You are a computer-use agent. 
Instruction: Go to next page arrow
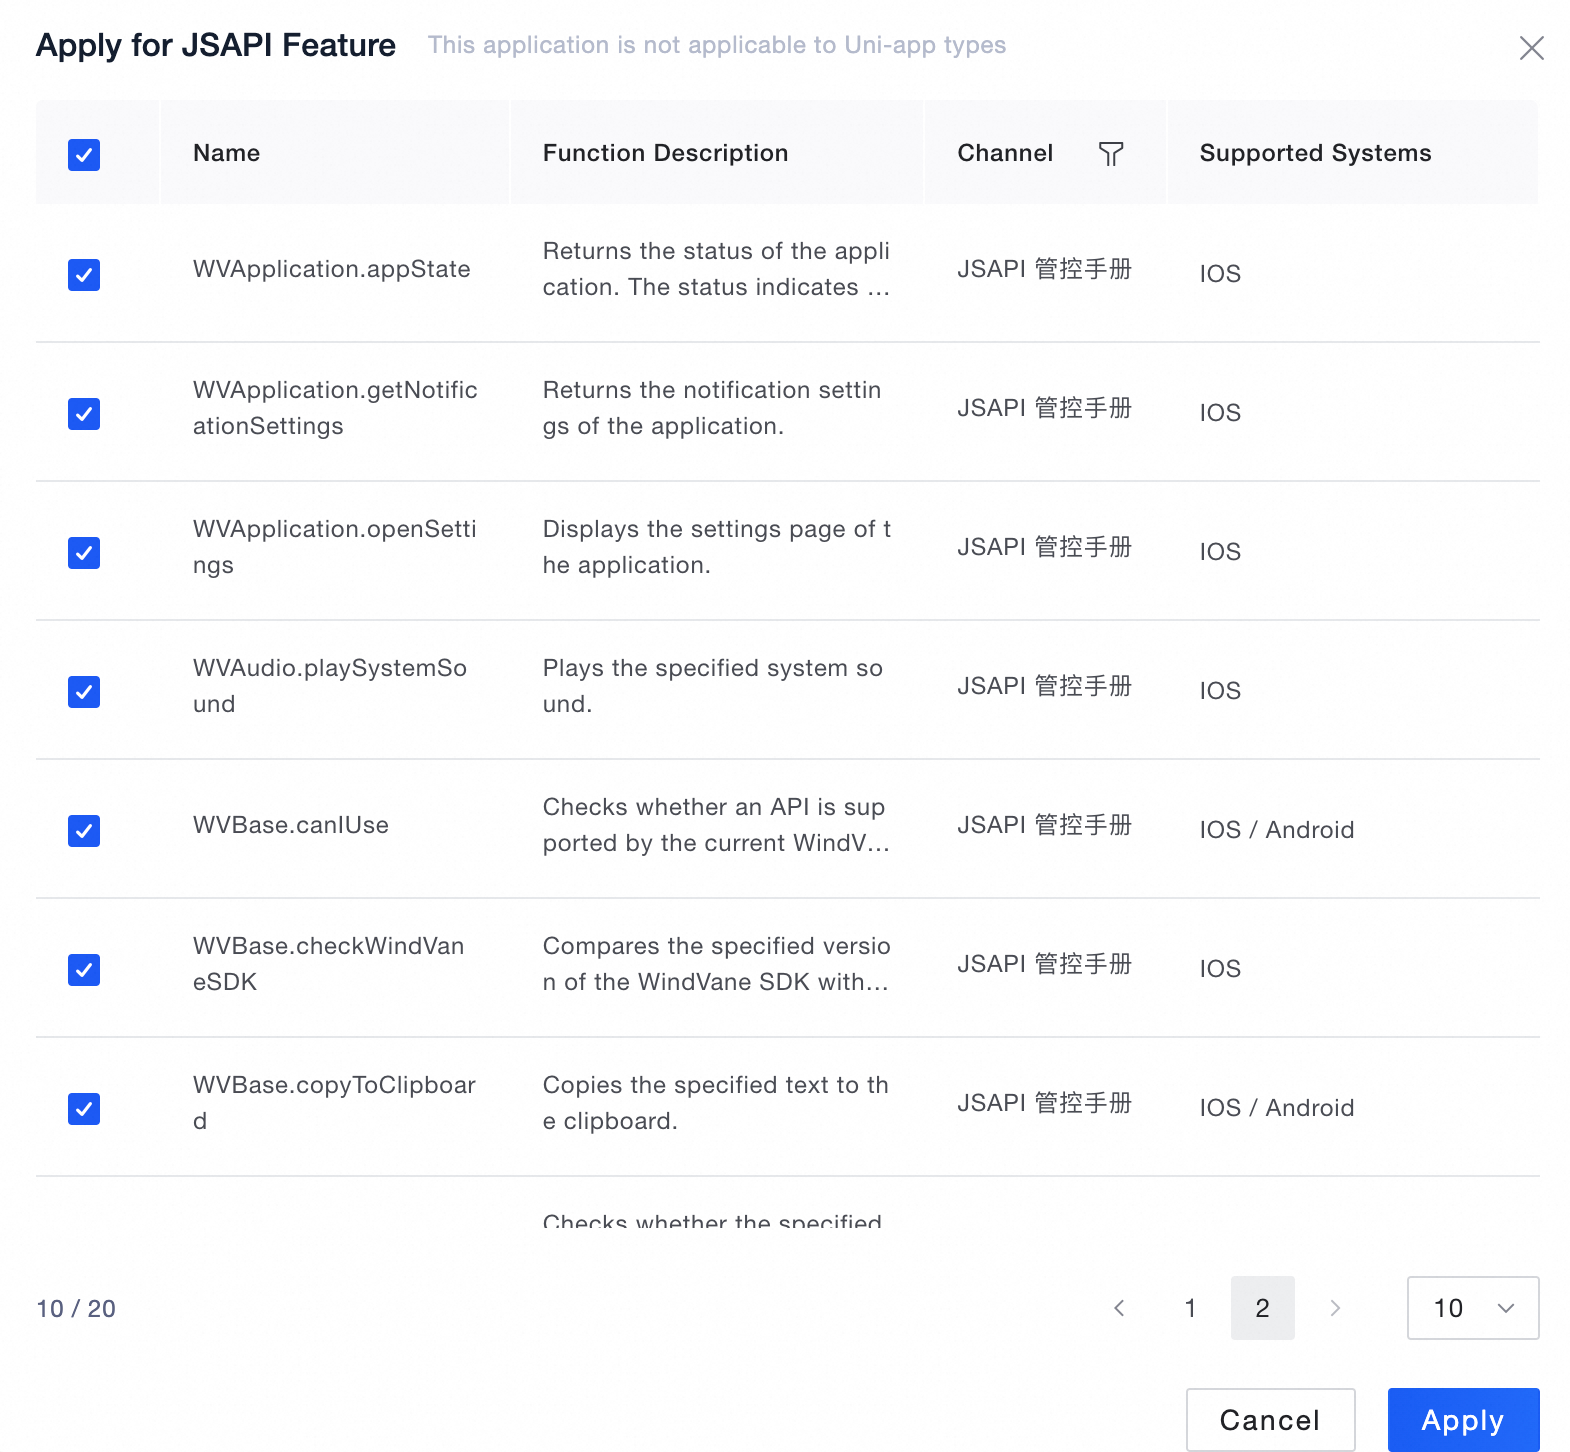(x=1335, y=1308)
